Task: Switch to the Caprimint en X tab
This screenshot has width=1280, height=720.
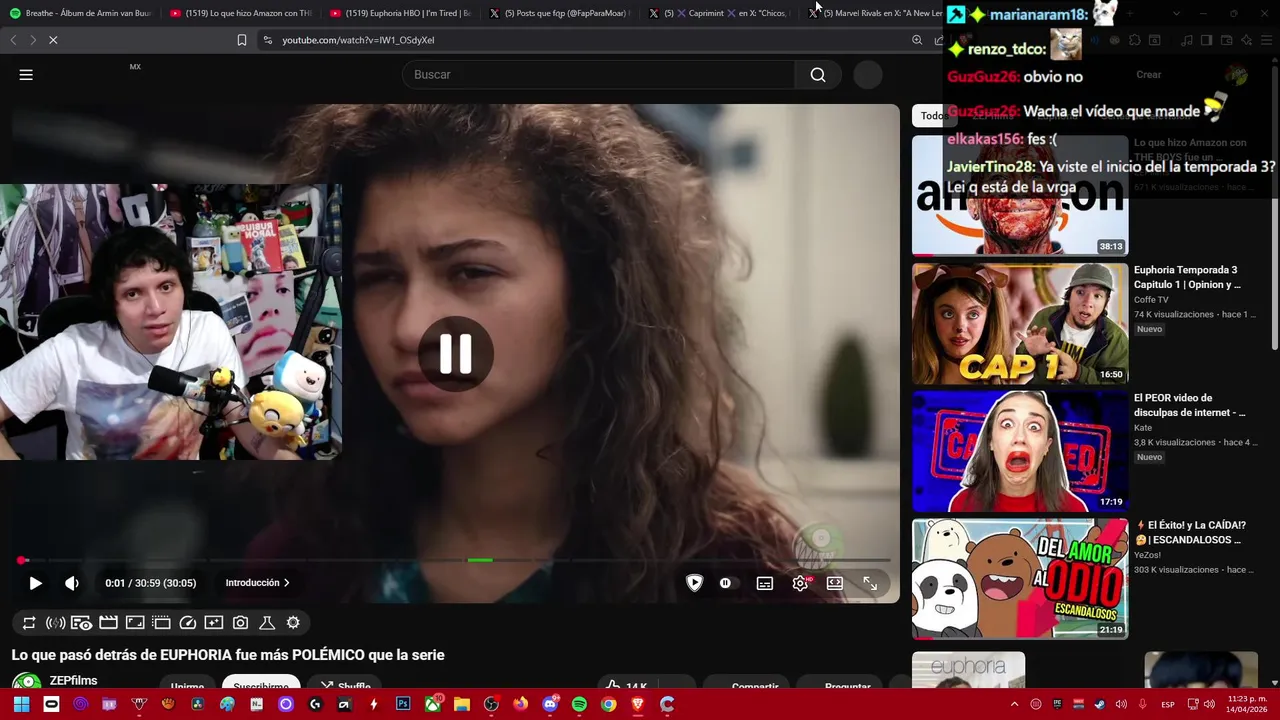Action: click(720, 13)
